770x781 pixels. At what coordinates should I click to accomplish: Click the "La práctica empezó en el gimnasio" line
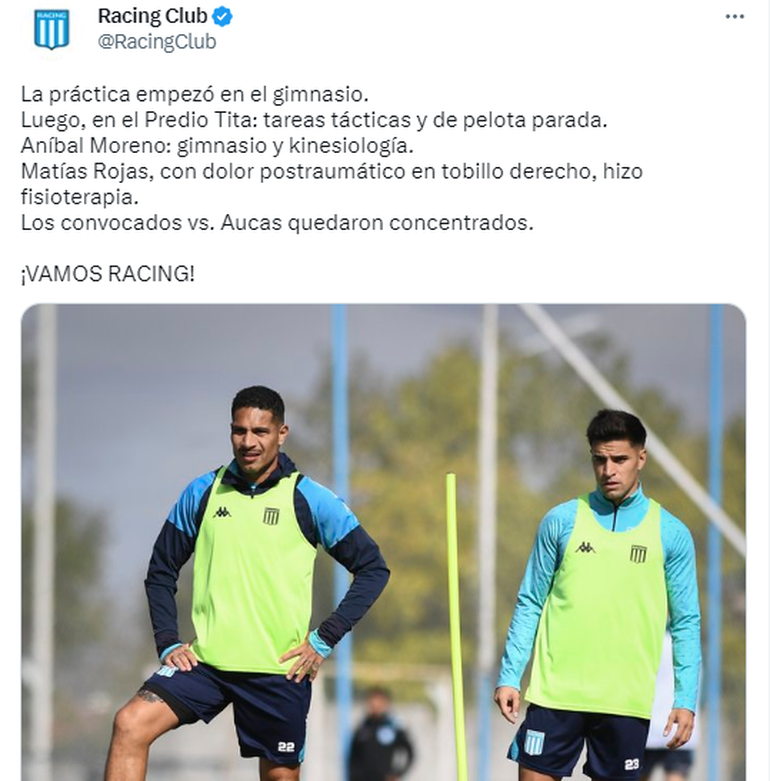(195, 94)
